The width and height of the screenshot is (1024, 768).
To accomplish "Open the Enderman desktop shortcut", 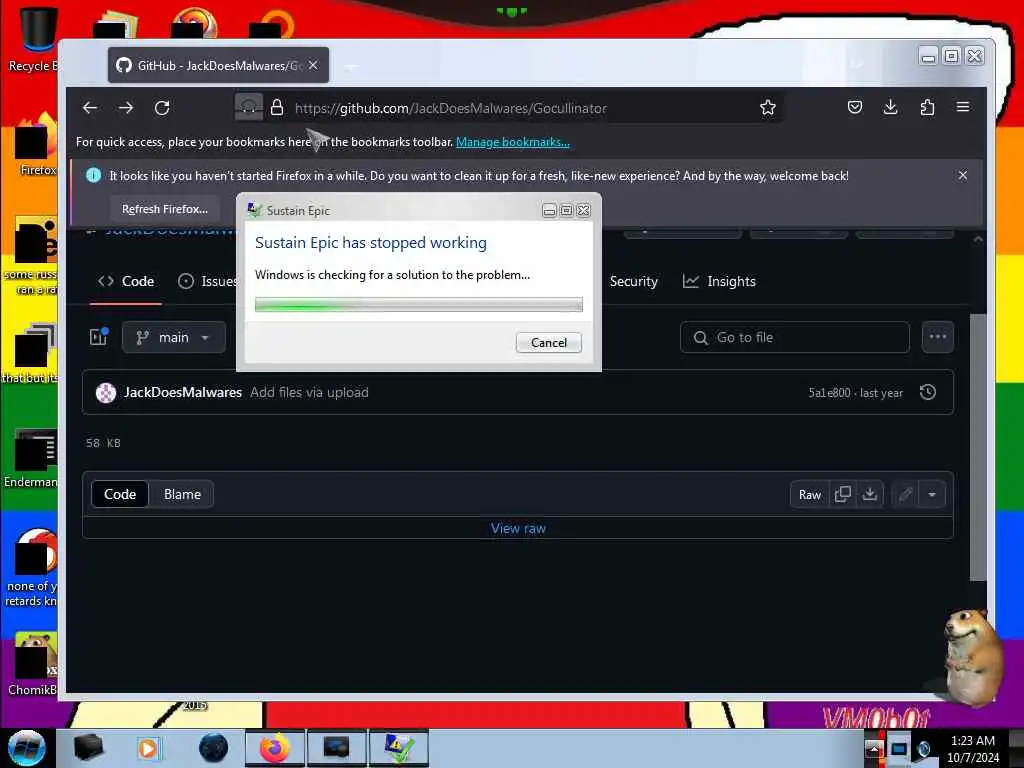I will click(x=31, y=459).
